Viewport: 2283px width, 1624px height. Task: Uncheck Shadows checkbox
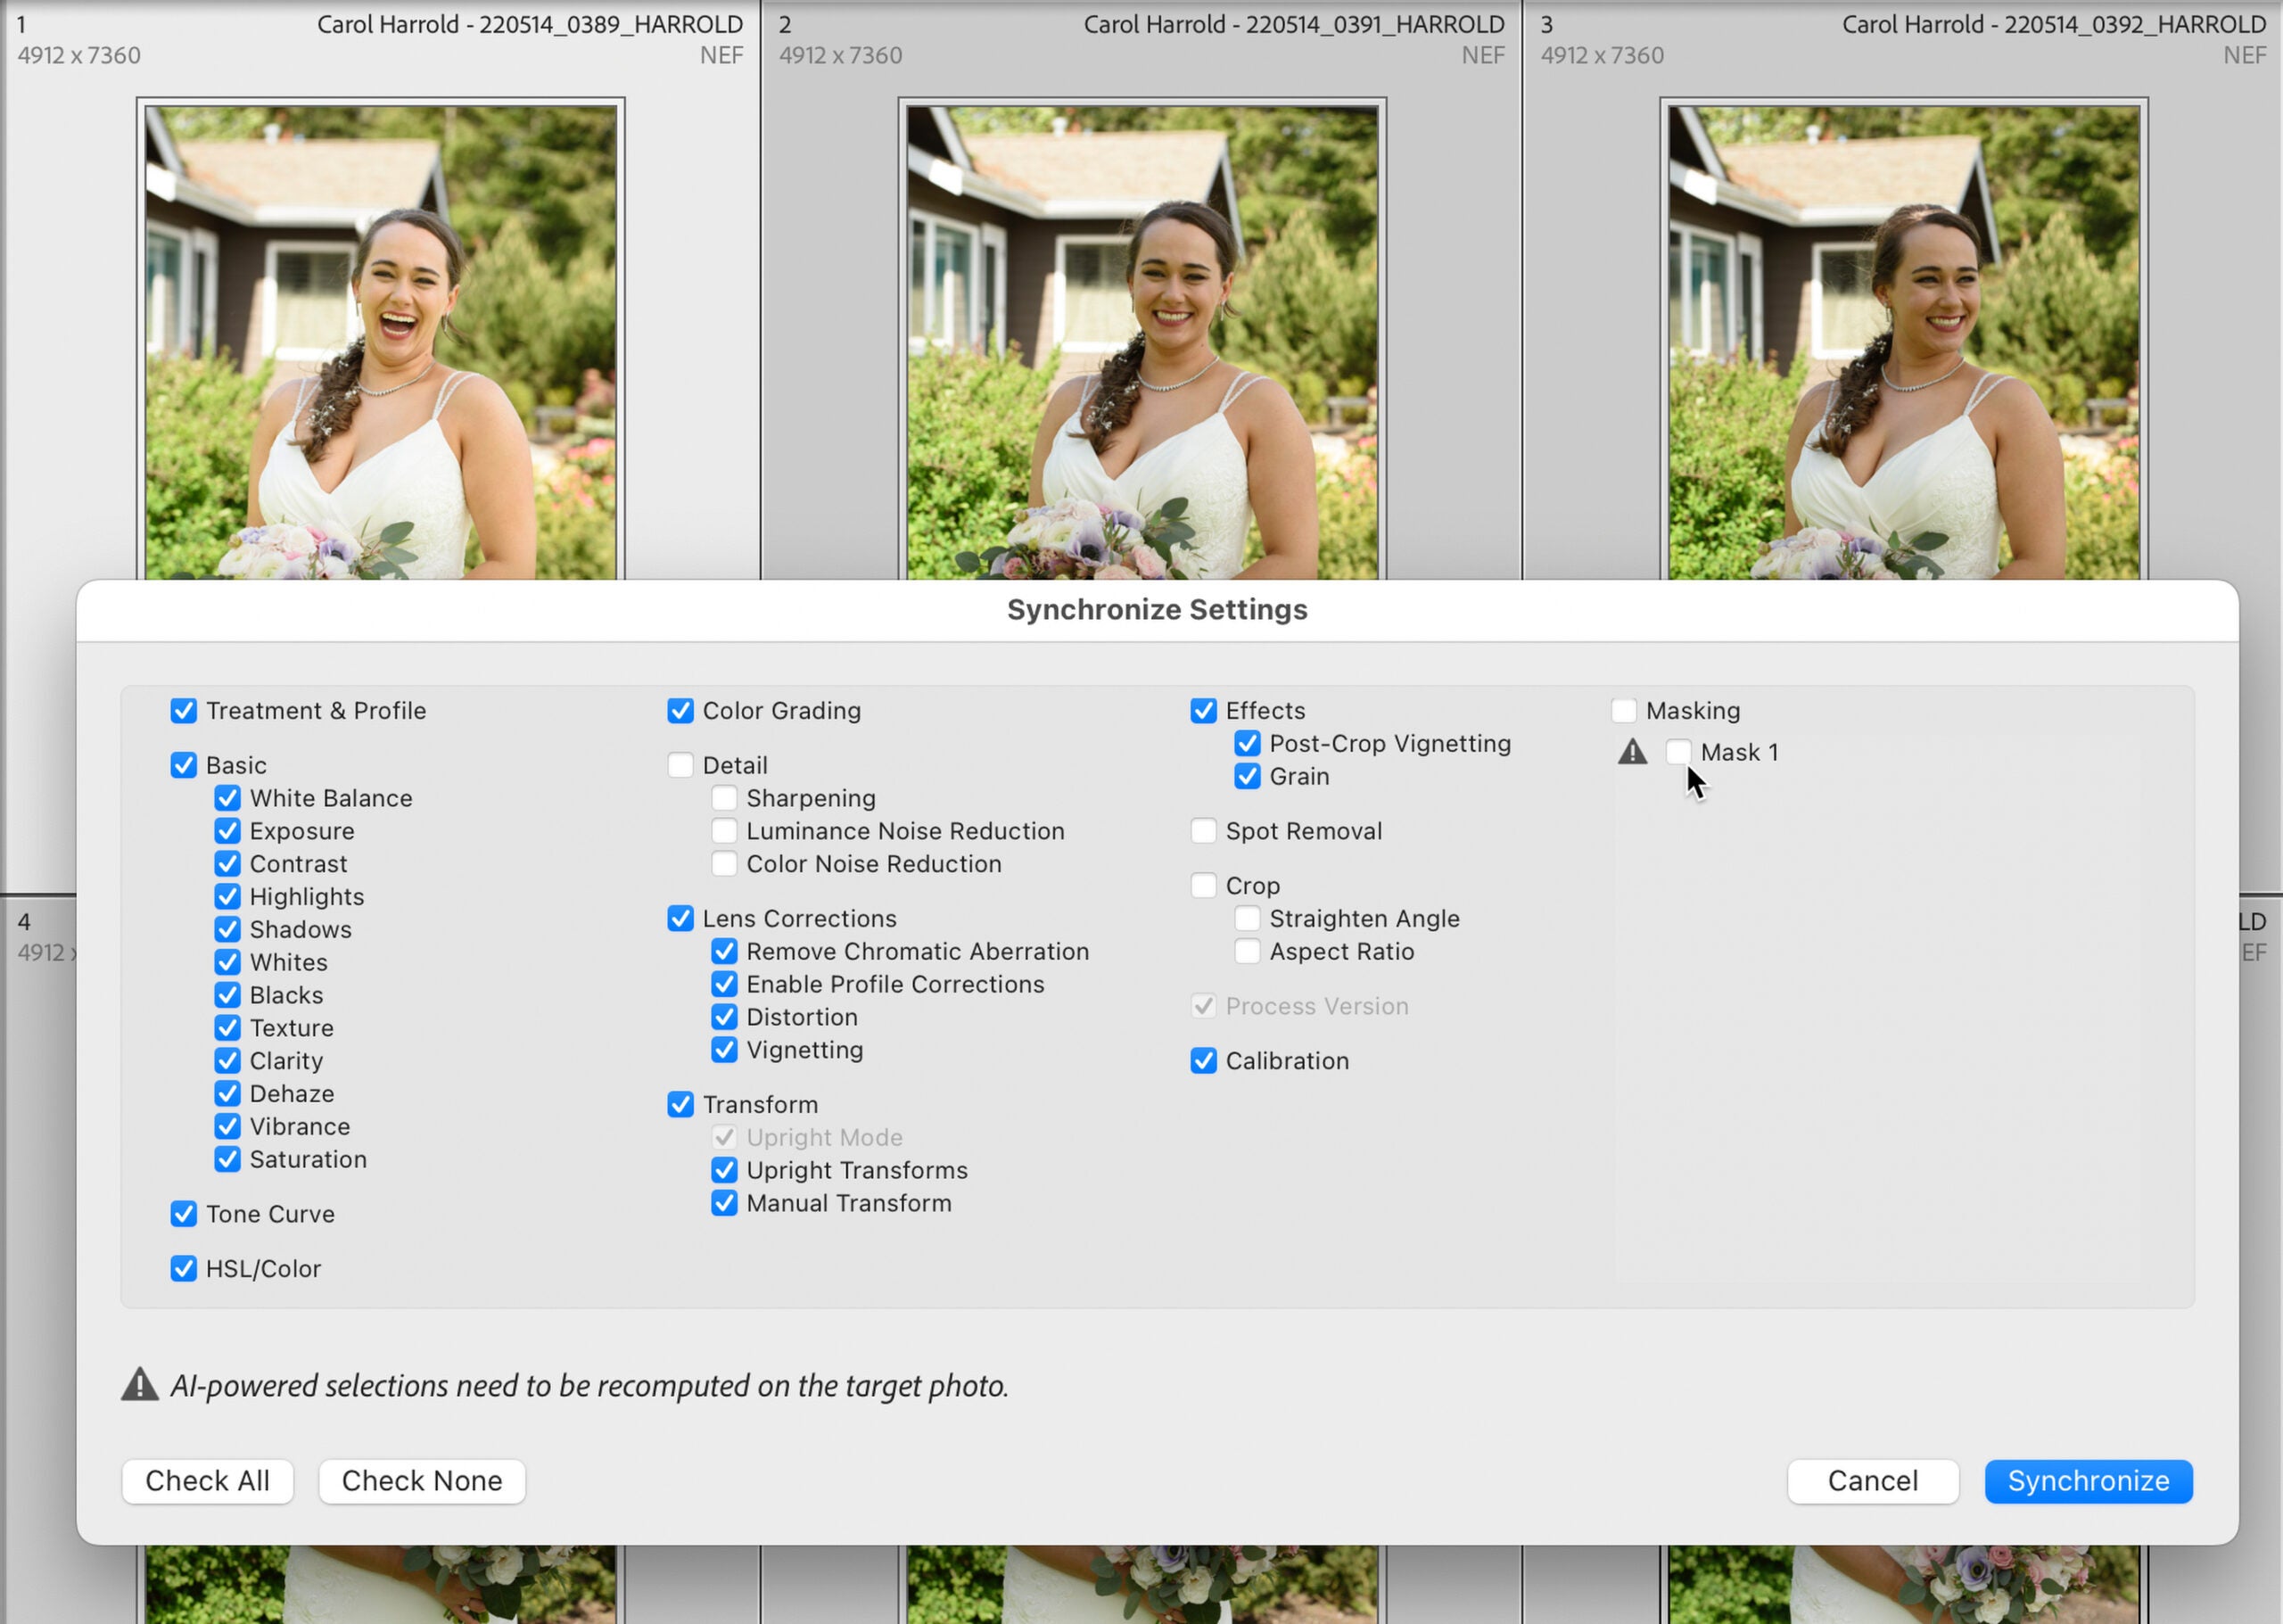pyautogui.click(x=228, y=930)
